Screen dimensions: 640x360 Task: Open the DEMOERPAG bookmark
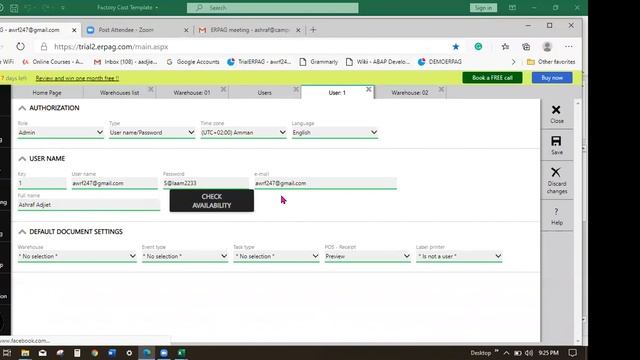440,62
